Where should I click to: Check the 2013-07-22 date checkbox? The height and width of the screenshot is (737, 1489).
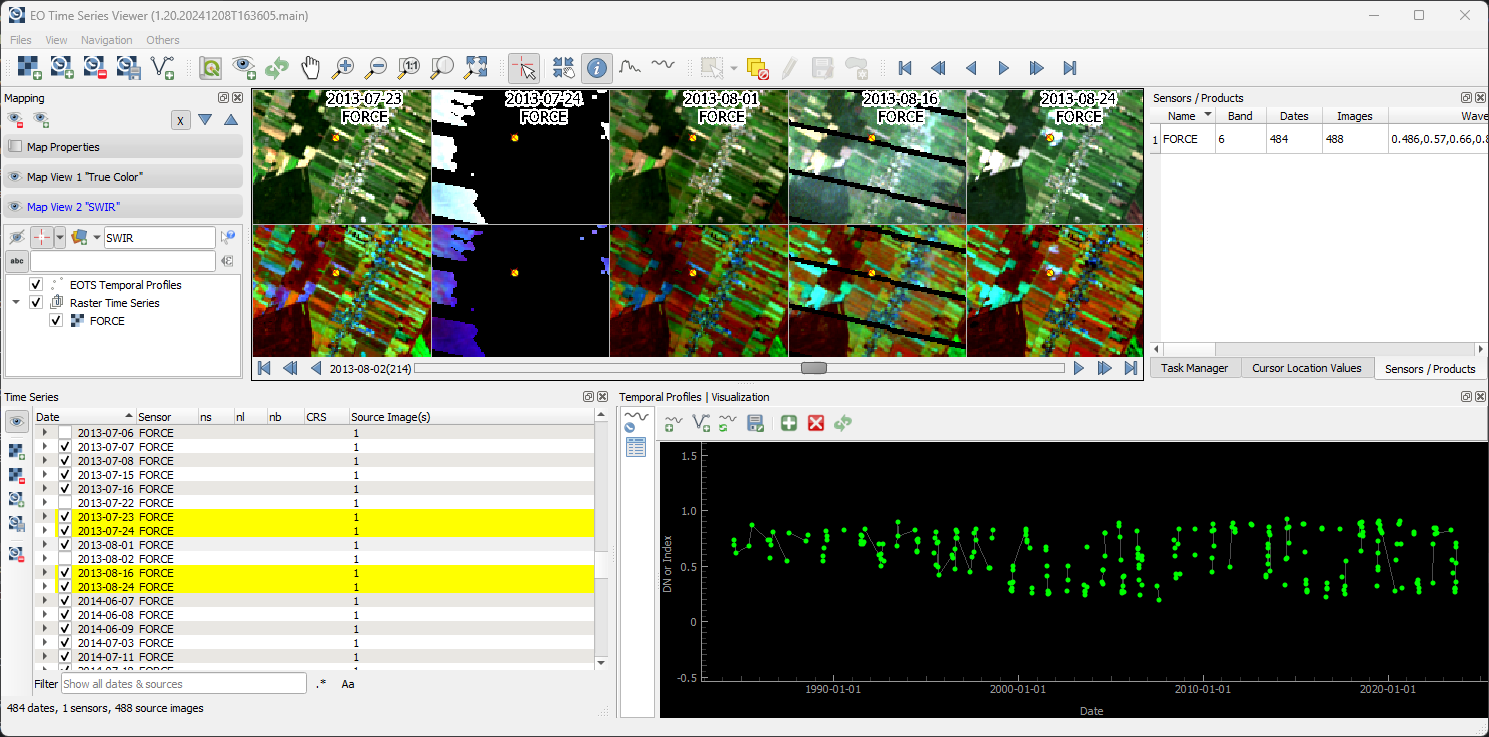coord(65,503)
